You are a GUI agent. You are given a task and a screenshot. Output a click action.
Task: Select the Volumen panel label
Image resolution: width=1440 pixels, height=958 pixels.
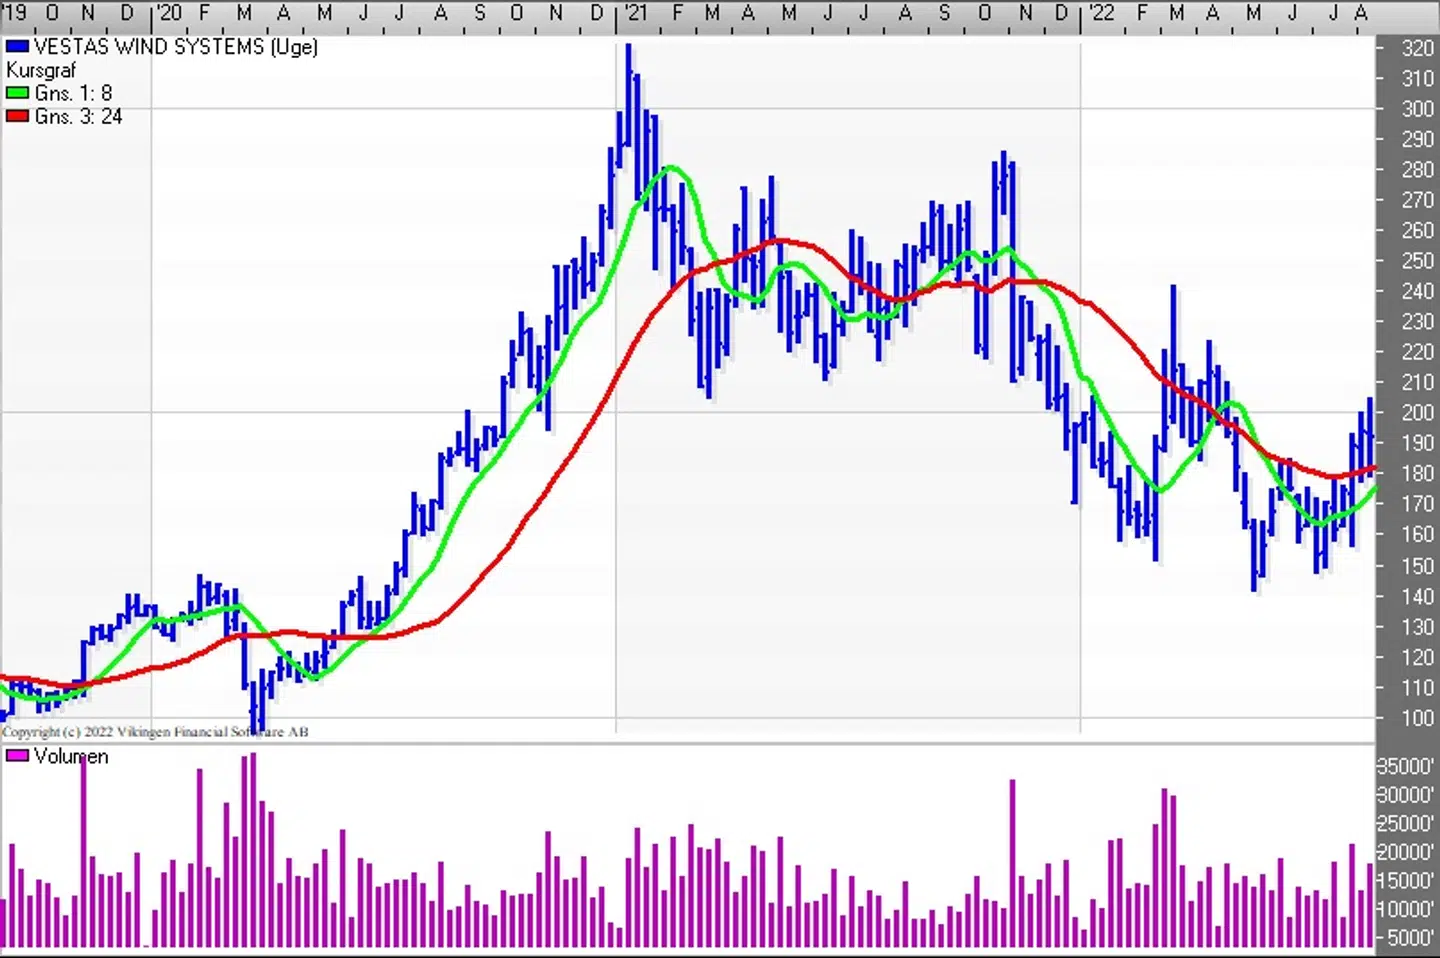pos(71,756)
